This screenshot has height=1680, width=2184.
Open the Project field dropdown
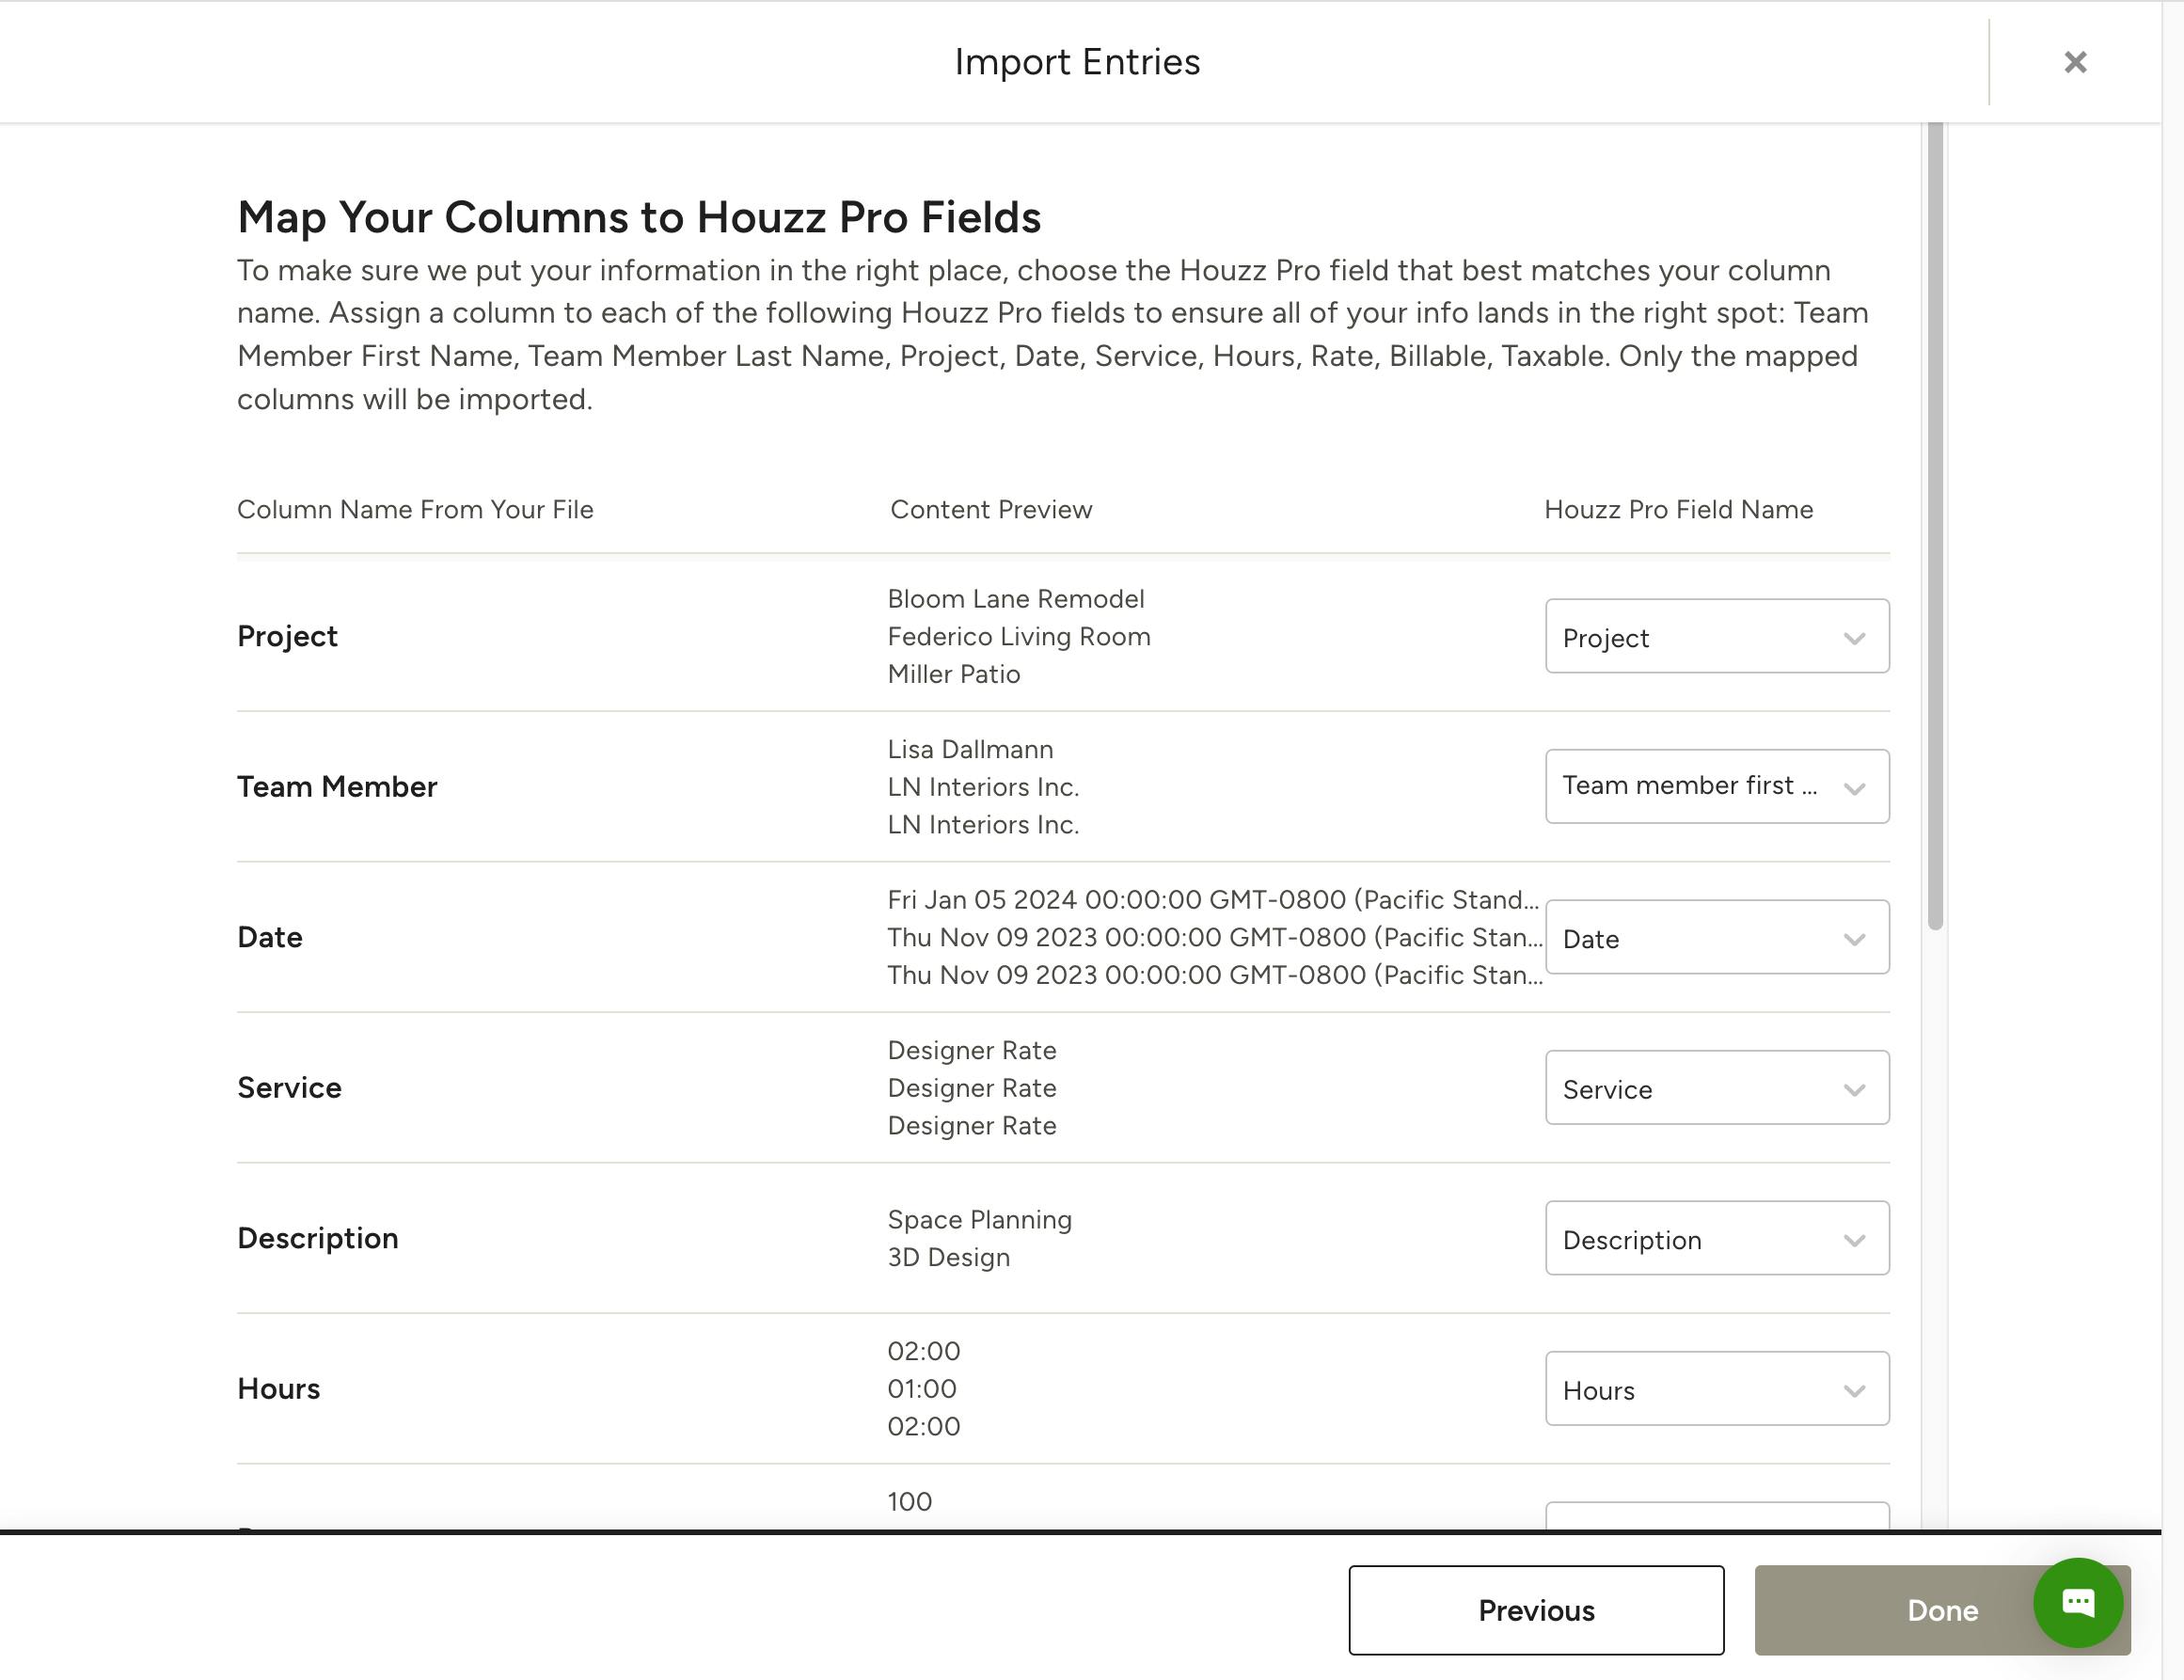(1717, 637)
